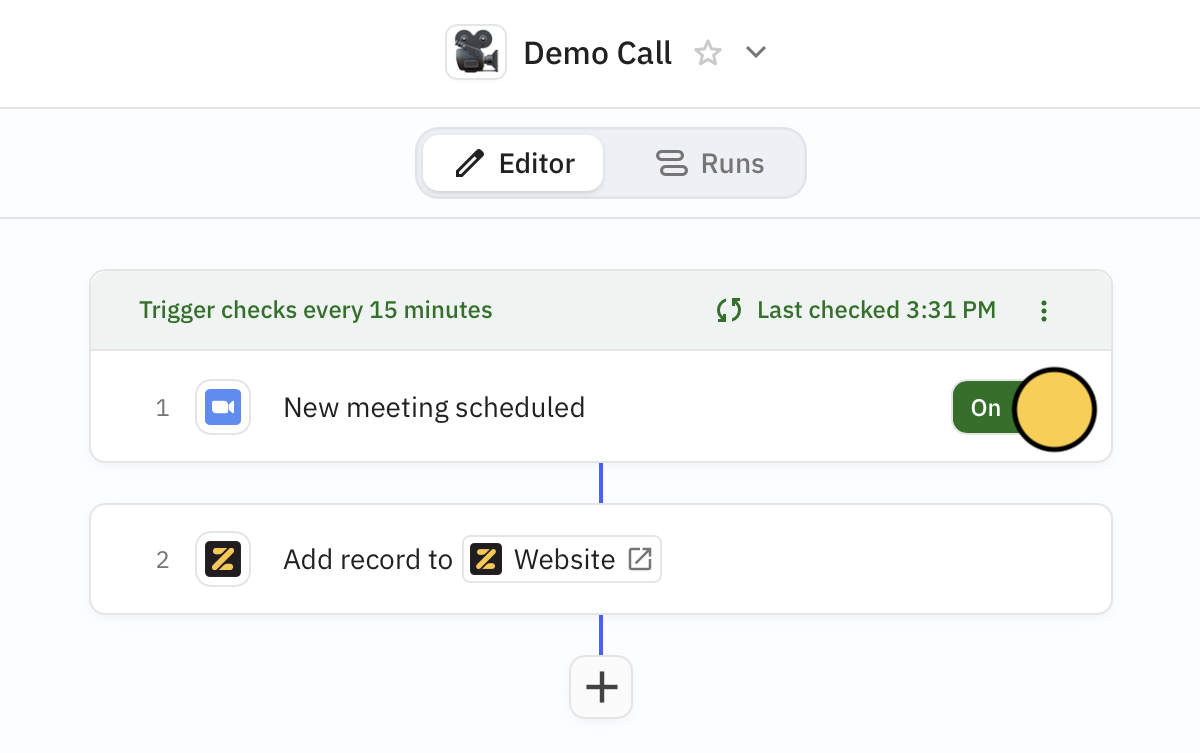Switch to the Runs tab
Image resolution: width=1200 pixels, height=753 pixels.
tap(710, 163)
